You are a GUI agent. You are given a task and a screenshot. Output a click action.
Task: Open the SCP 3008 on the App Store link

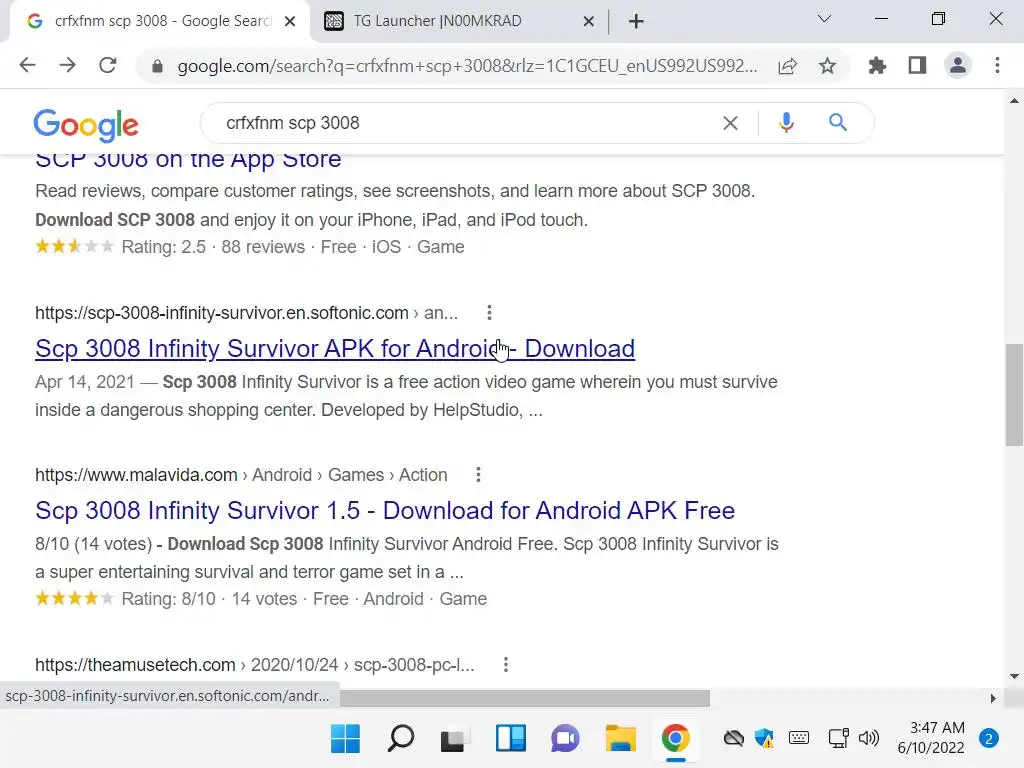click(x=188, y=159)
